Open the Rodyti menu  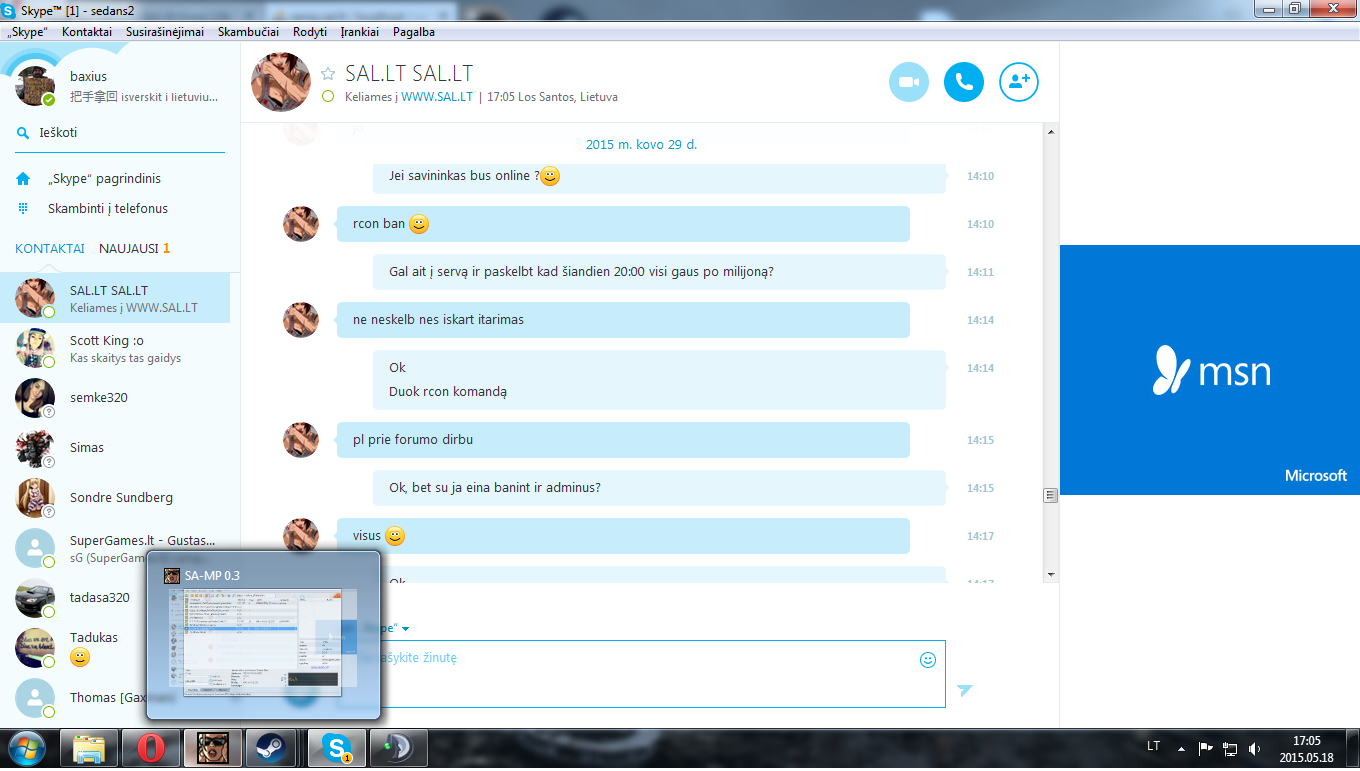310,32
